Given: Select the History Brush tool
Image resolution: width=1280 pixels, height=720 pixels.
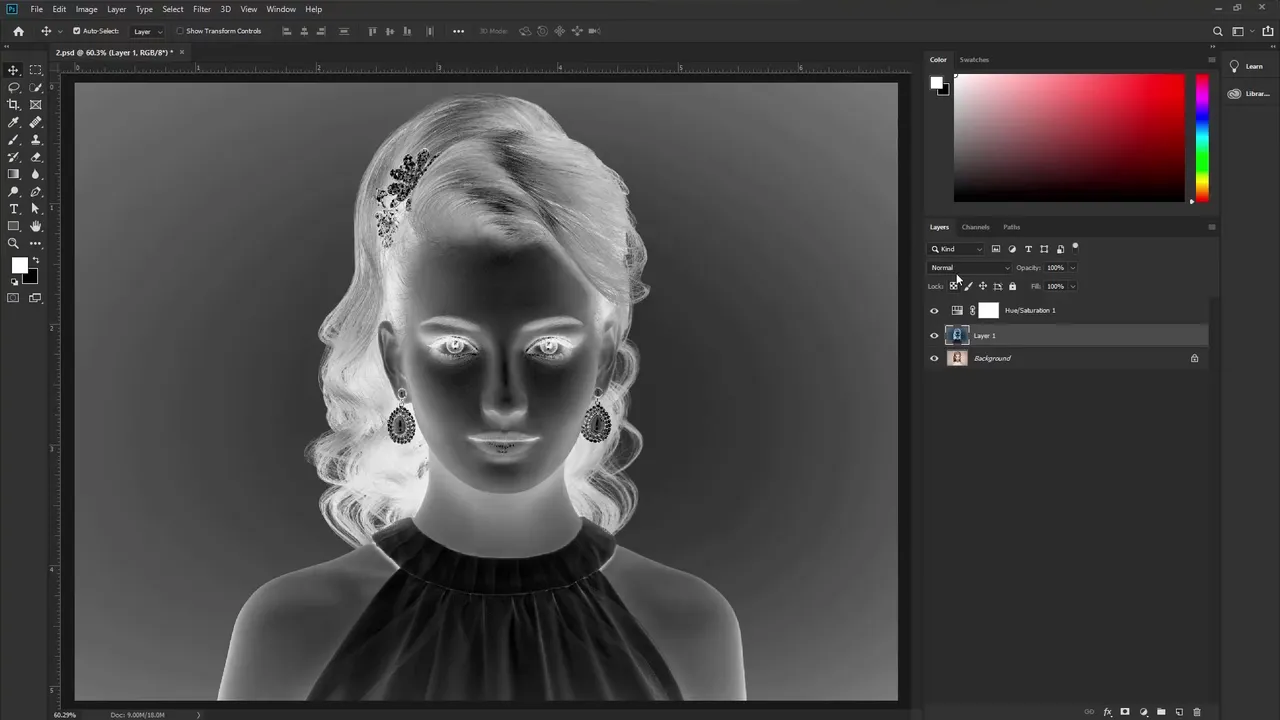Looking at the screenshot, I should point(14,157).
